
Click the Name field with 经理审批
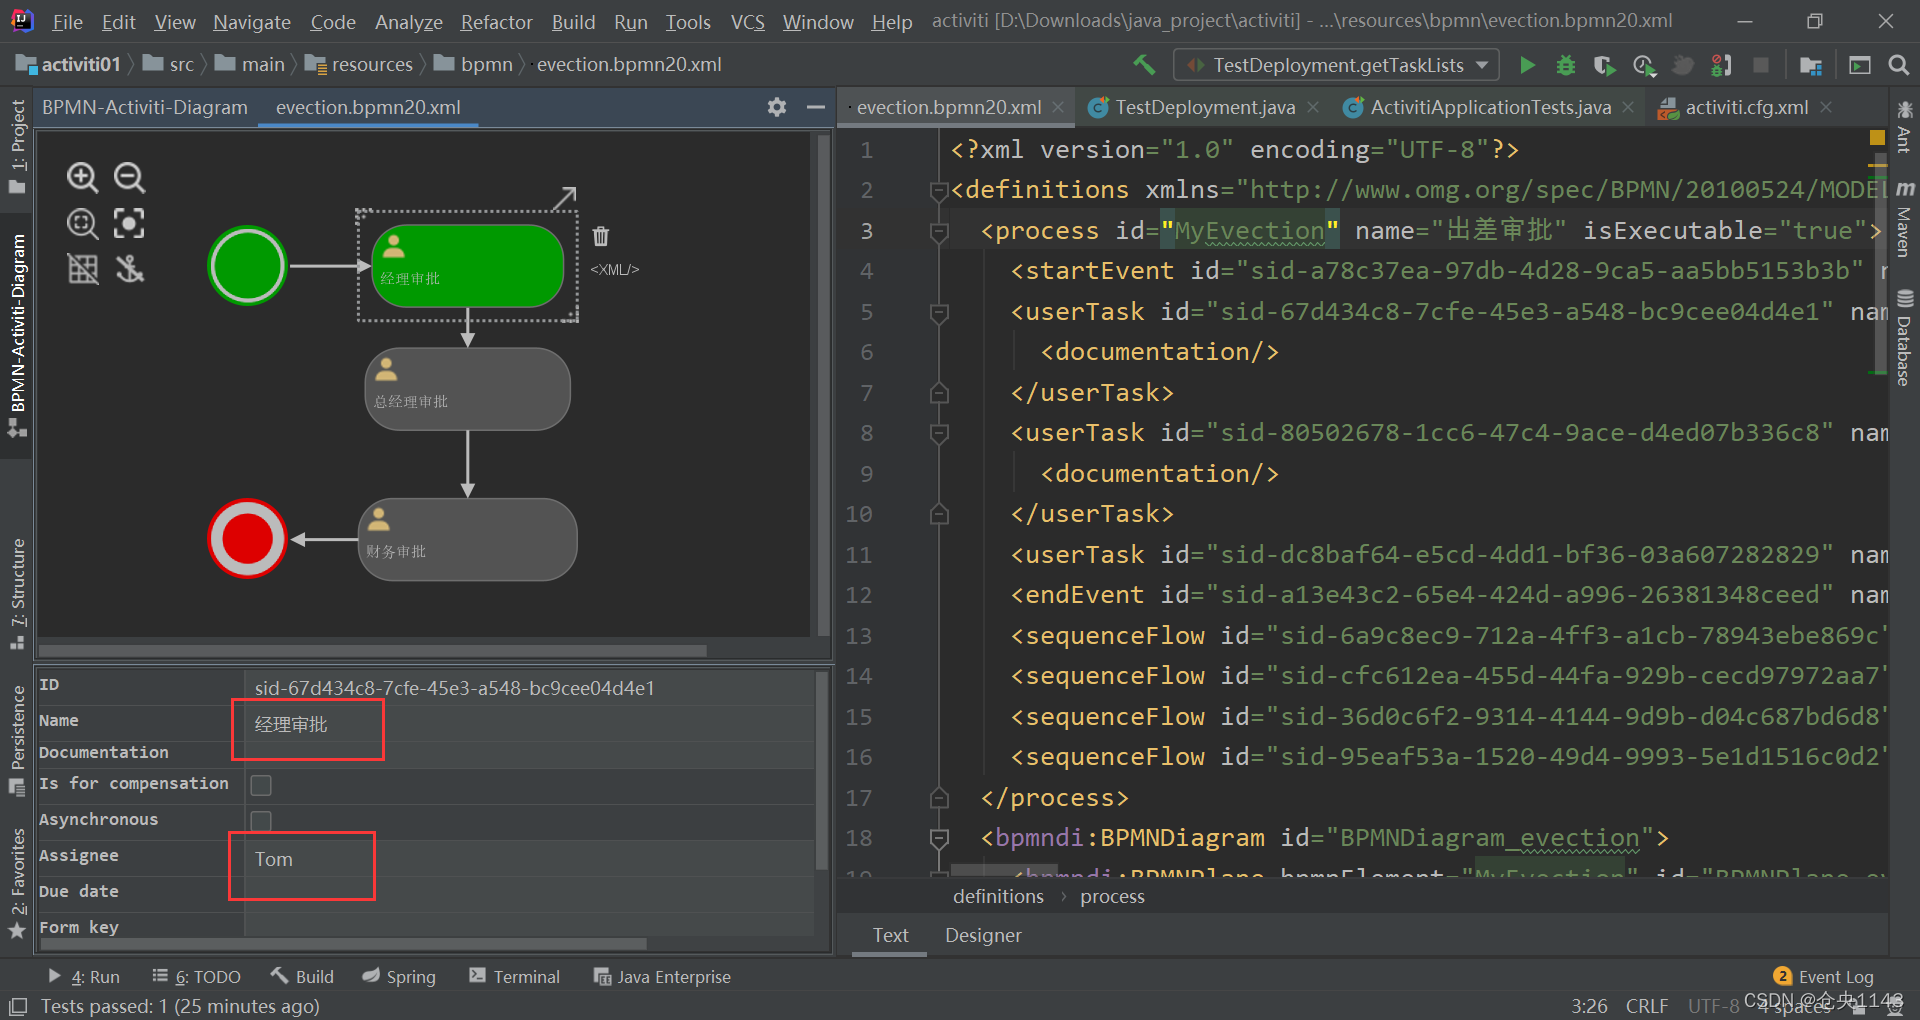tap(530, 724)
